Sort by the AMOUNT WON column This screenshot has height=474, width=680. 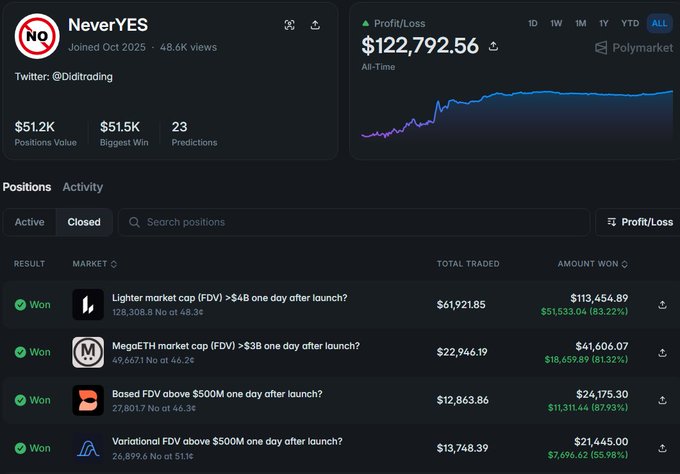tap(592, 264)
